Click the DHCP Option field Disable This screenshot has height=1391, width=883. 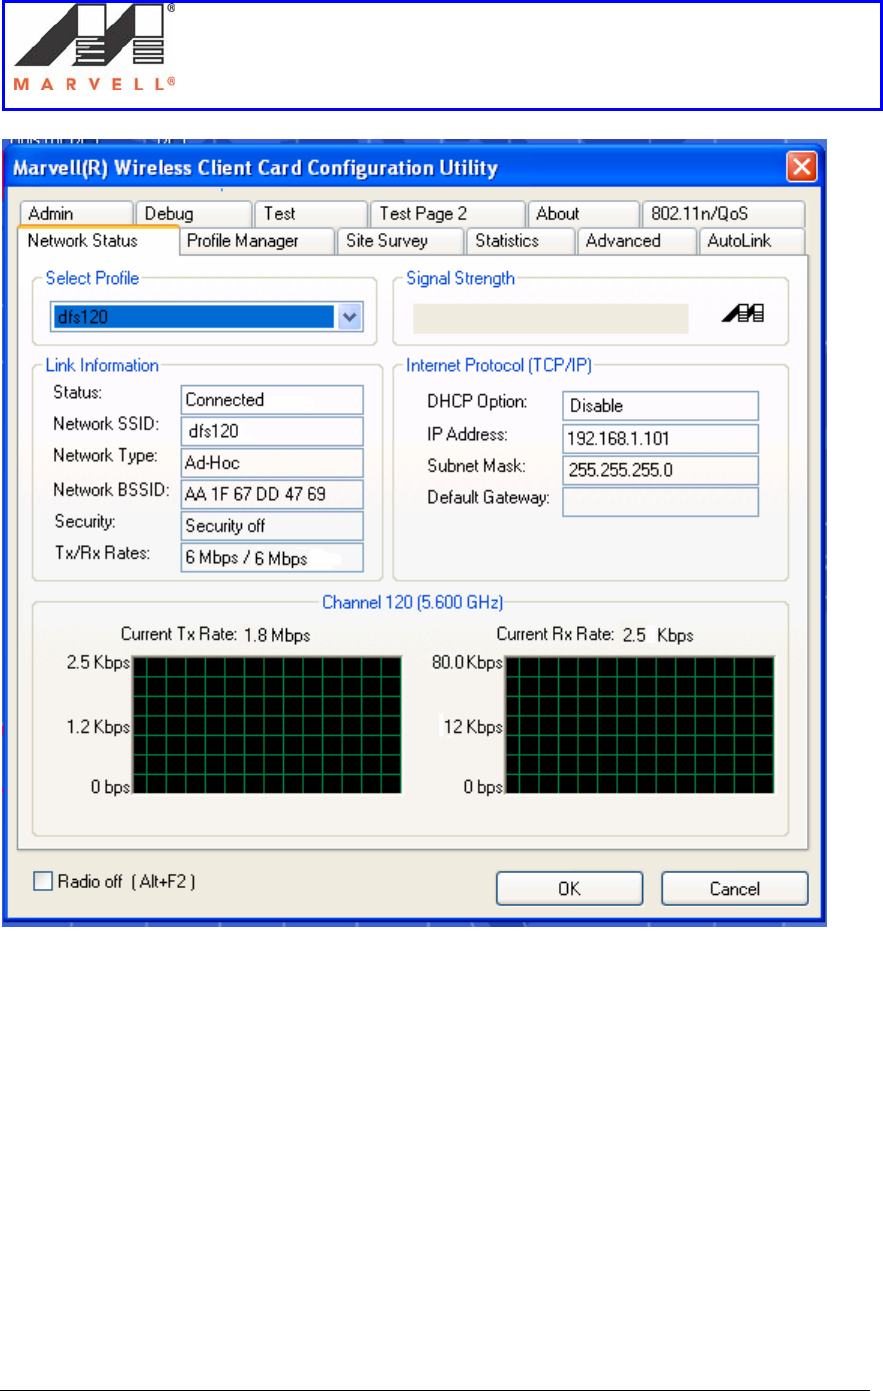(661, 406)
